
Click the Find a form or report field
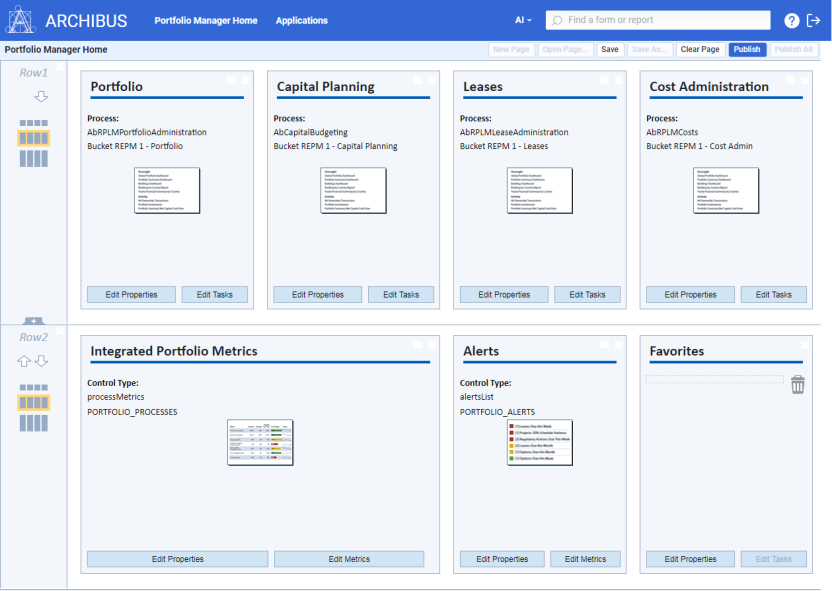[665, 20]
